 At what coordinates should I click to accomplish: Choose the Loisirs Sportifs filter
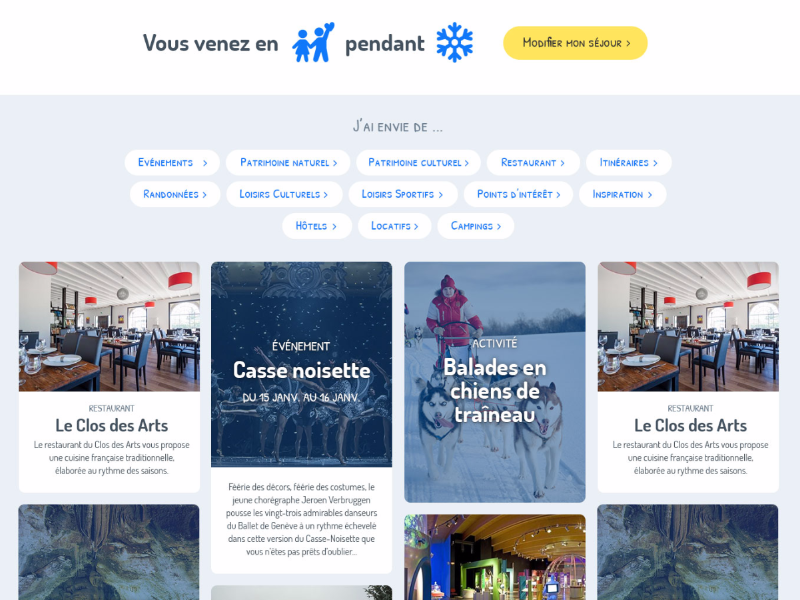[403, 194]
